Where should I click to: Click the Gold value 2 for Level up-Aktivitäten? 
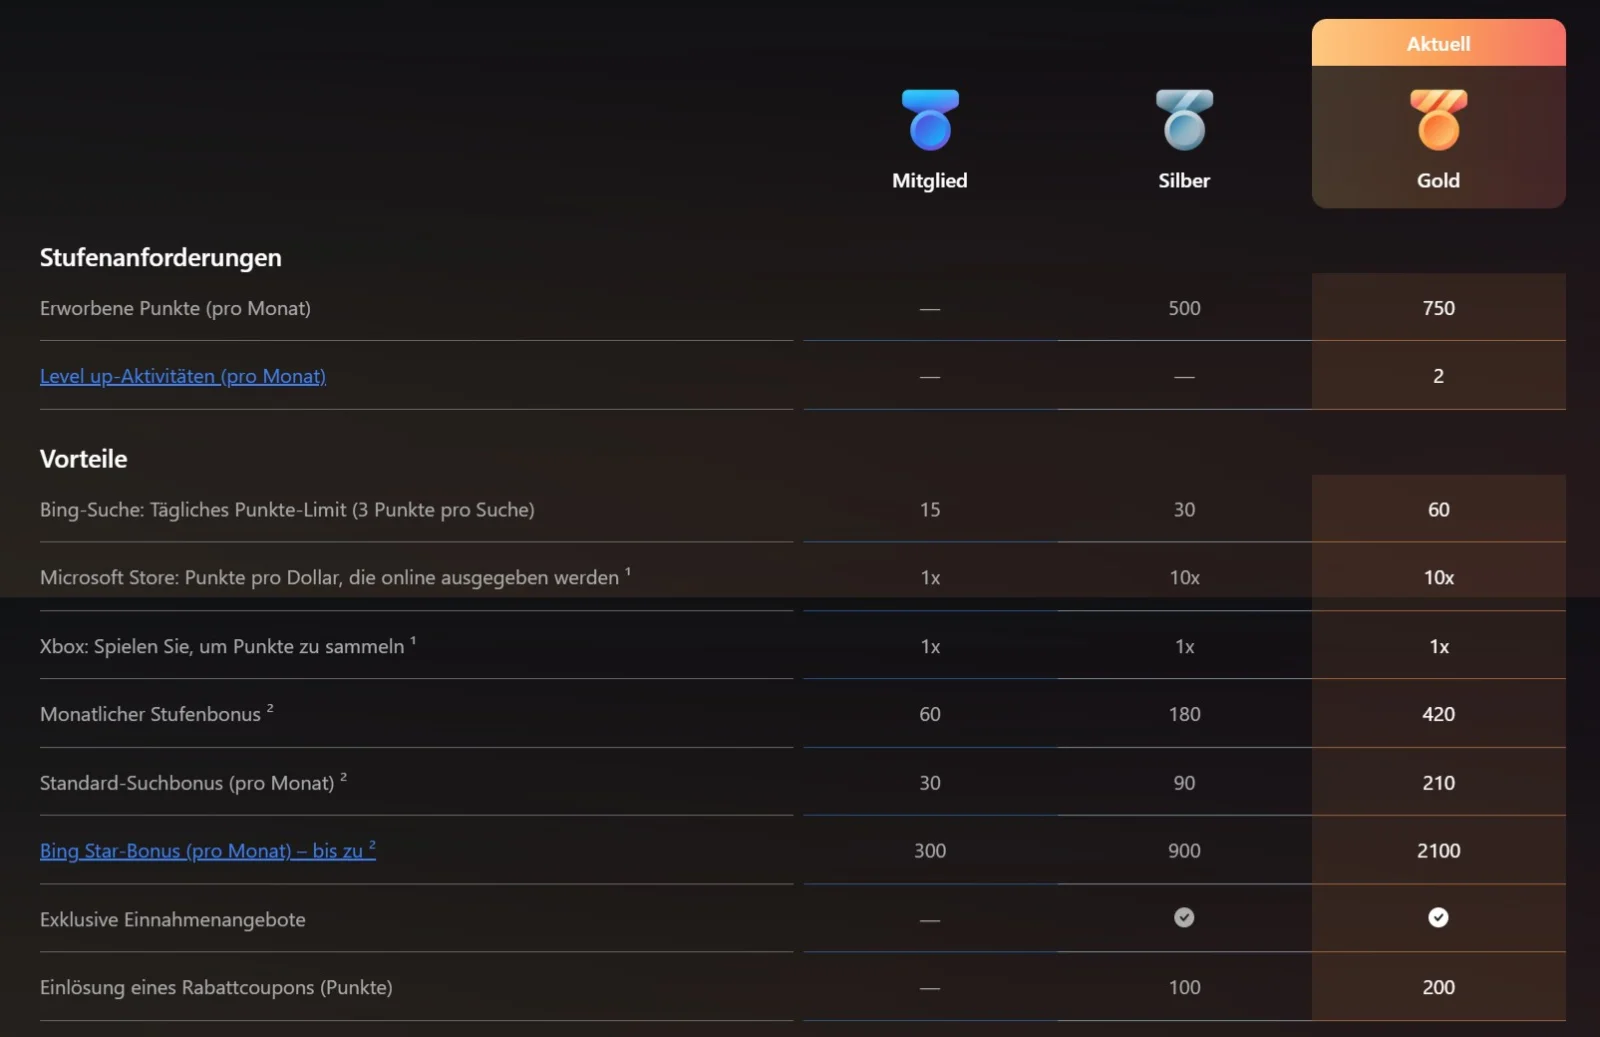tap(1438, 376)
